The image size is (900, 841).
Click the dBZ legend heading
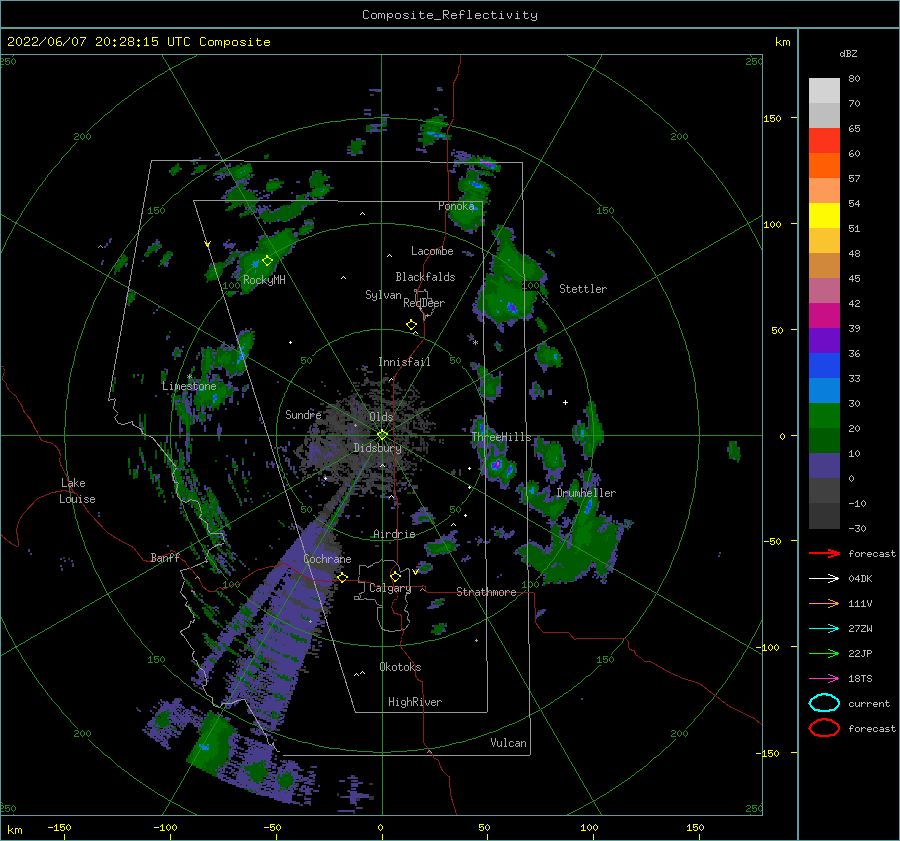[848, 53]
